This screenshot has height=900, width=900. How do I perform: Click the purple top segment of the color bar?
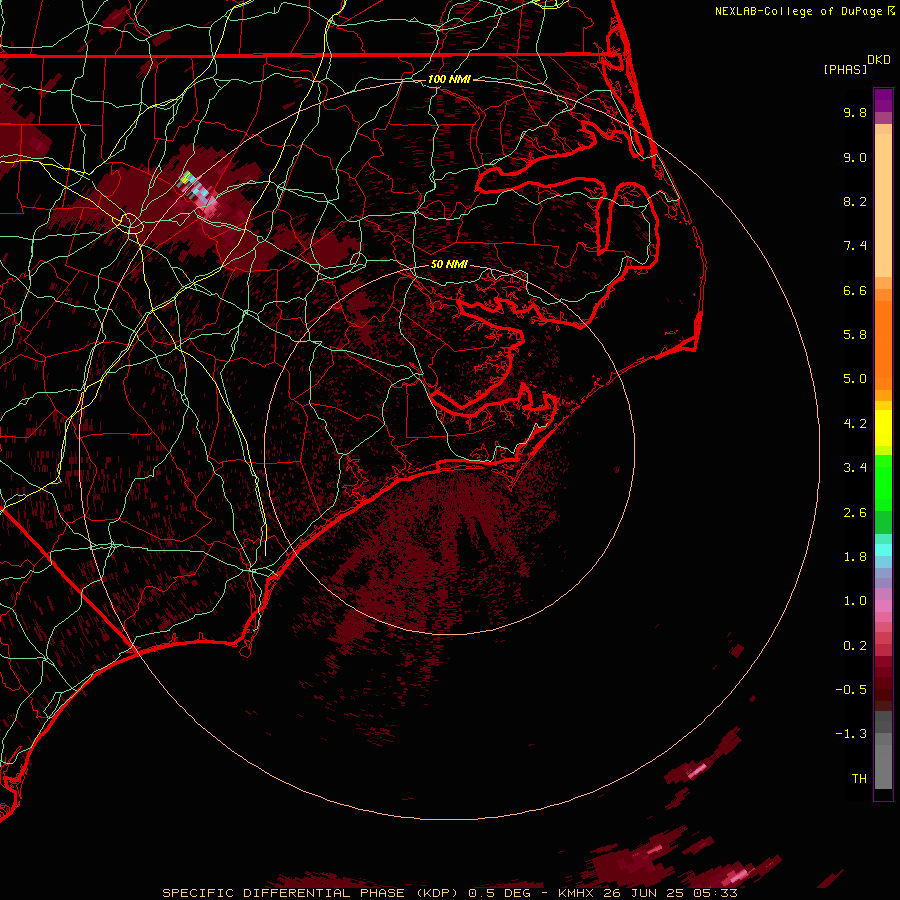click(883, 100)
